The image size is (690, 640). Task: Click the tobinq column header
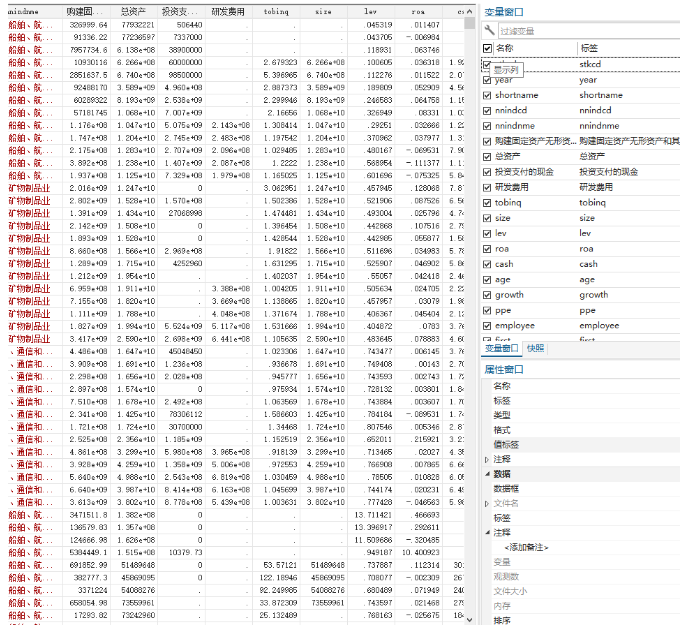(276, 12)
